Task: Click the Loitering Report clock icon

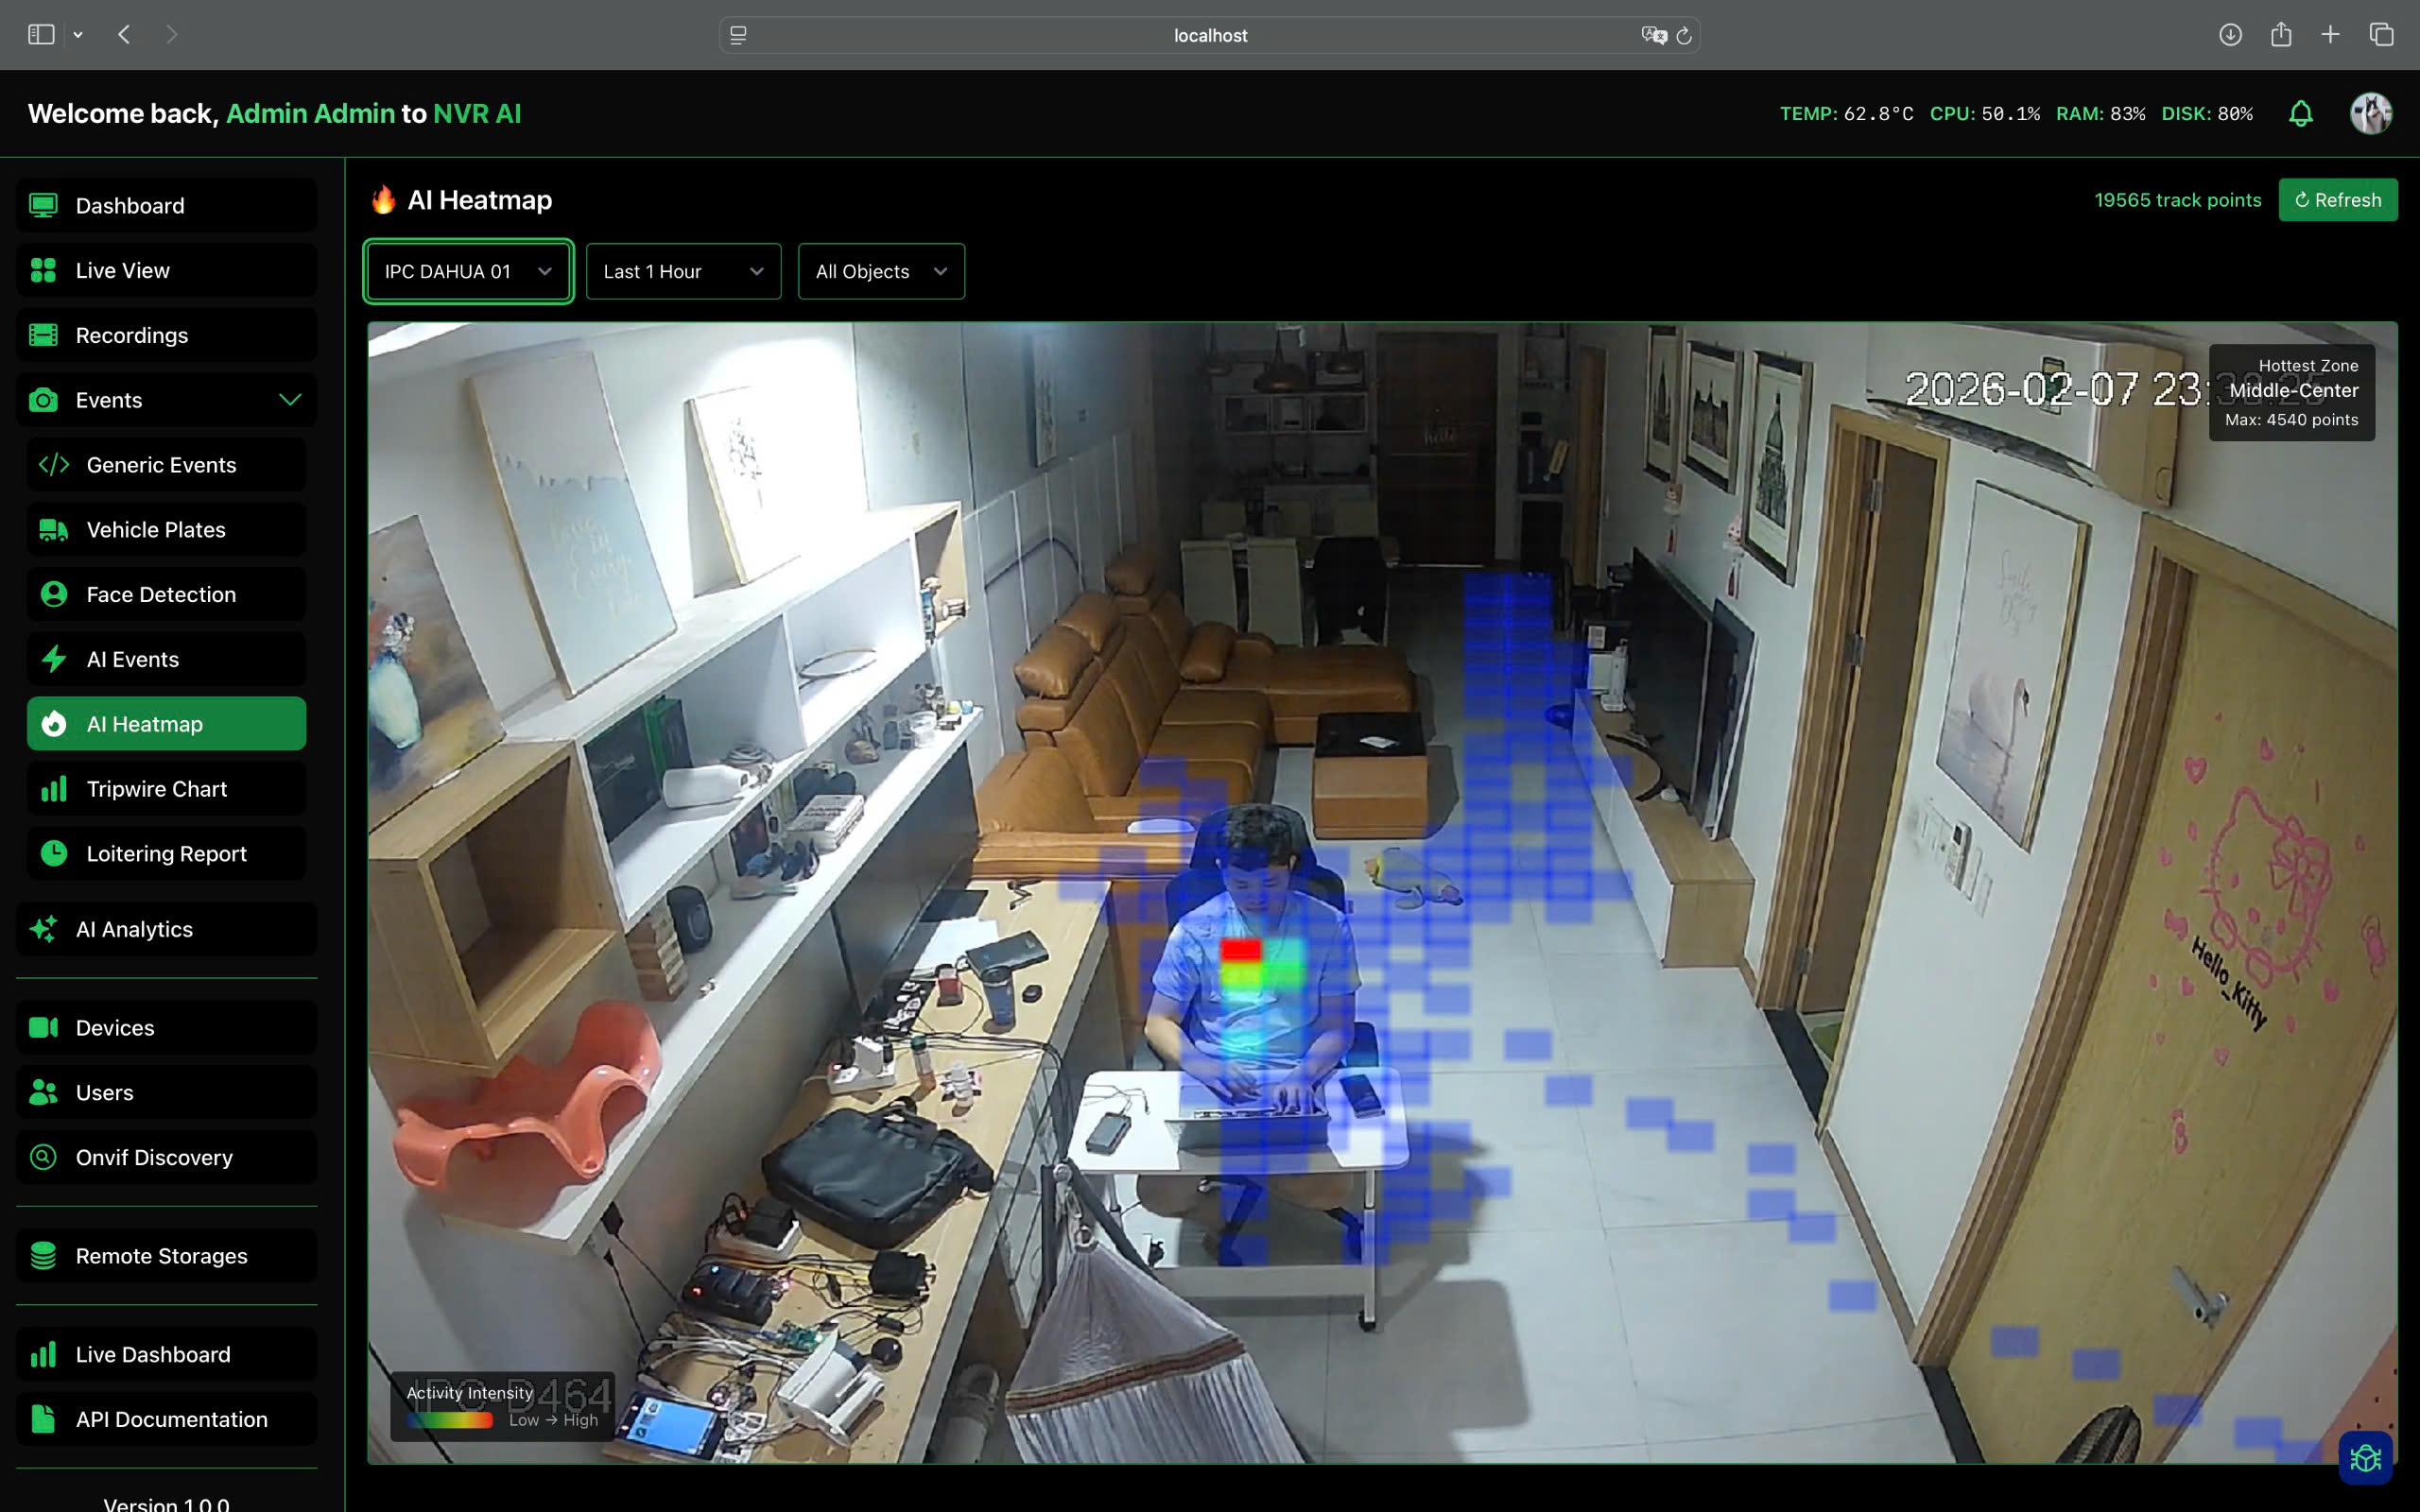Action: click(x=54, y=853)
